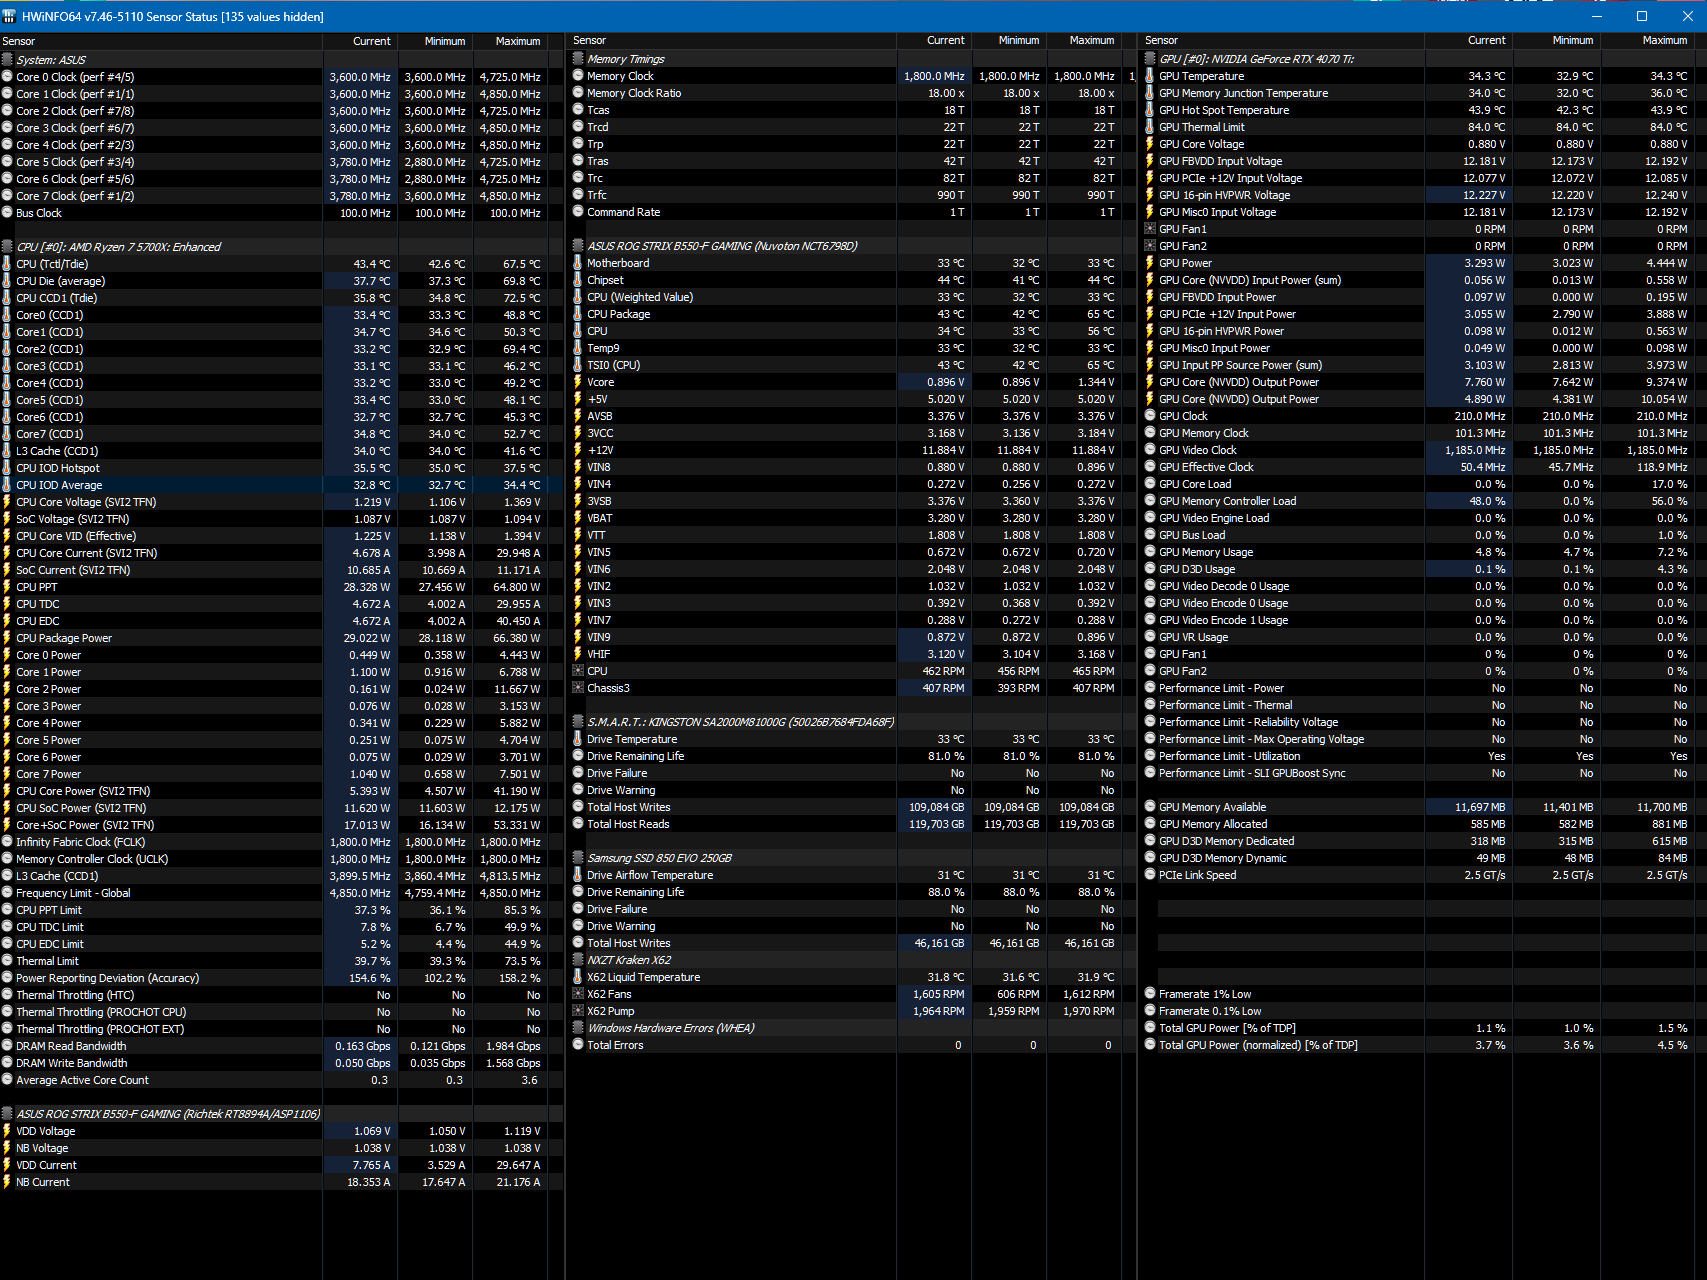Click the lightning icon beside CPU Core Voltage (SVI2 TFN)
The image size is (1707, 1280).
(7, 502)
